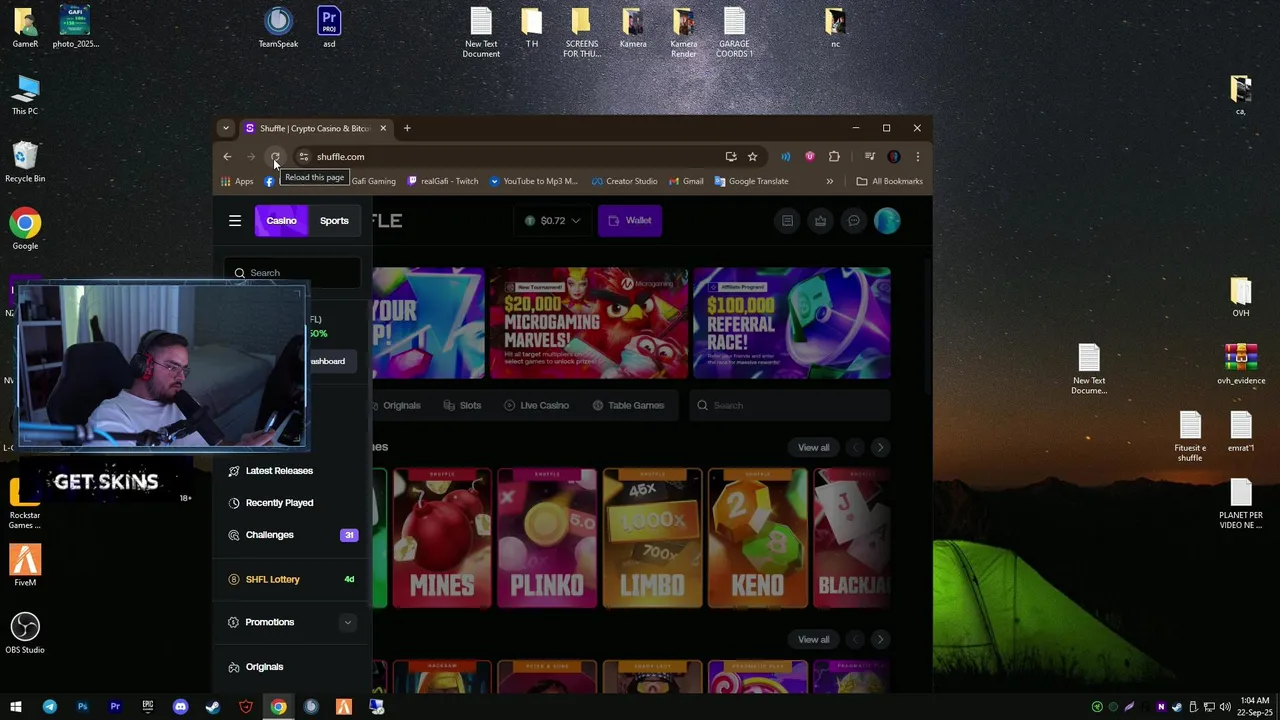This screenshot has height=720, width=1280.
Task: Open the Gmail bookmark
Action: 686,181
